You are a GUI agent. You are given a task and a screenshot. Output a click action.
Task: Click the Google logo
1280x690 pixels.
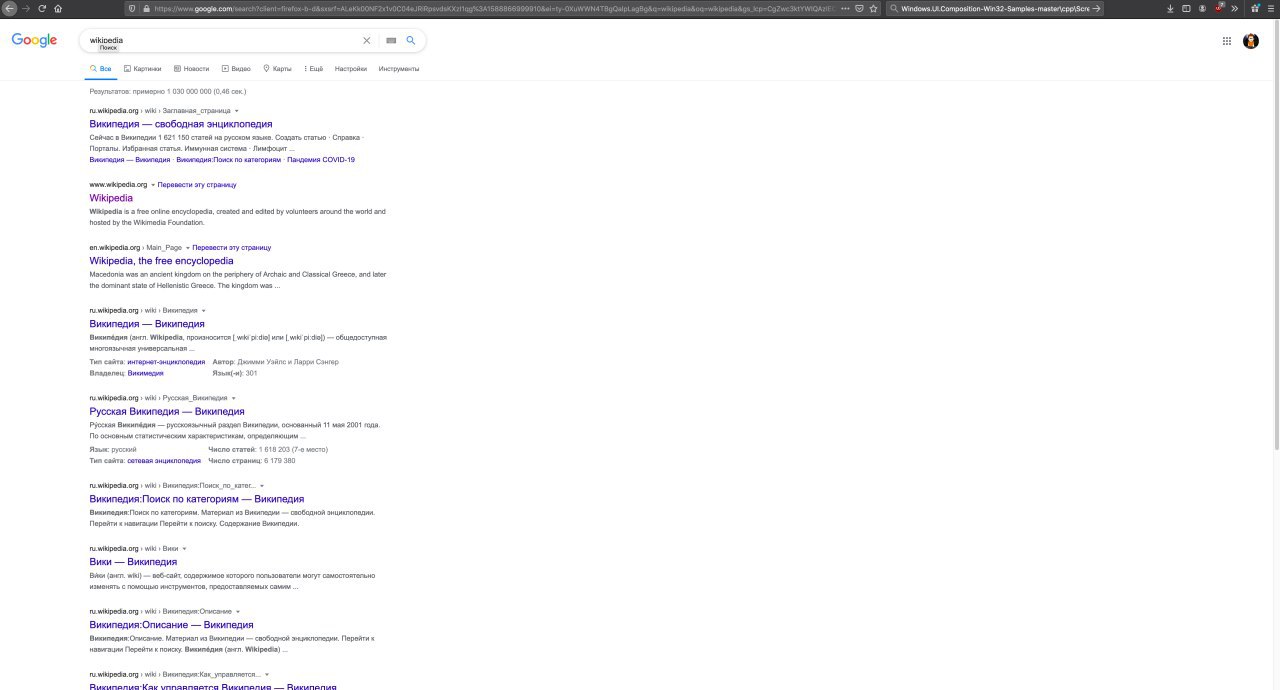pos(34,40)
